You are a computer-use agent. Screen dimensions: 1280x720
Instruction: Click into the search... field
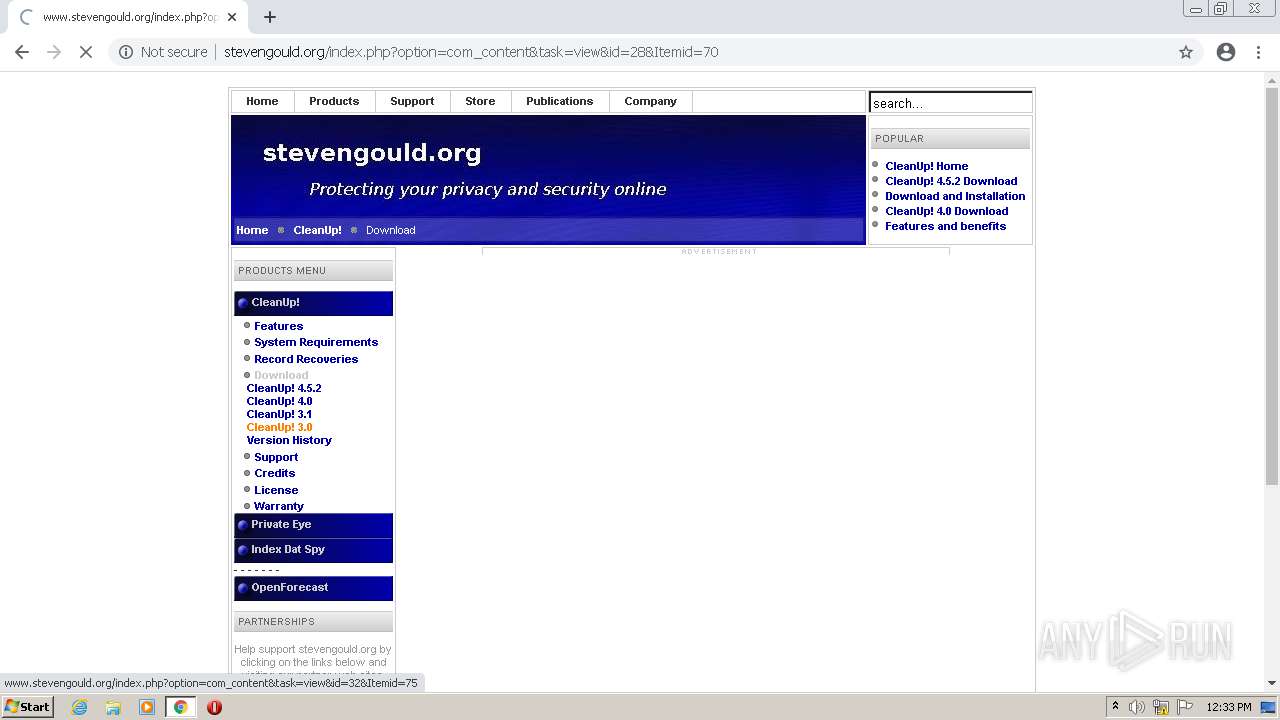950,103
